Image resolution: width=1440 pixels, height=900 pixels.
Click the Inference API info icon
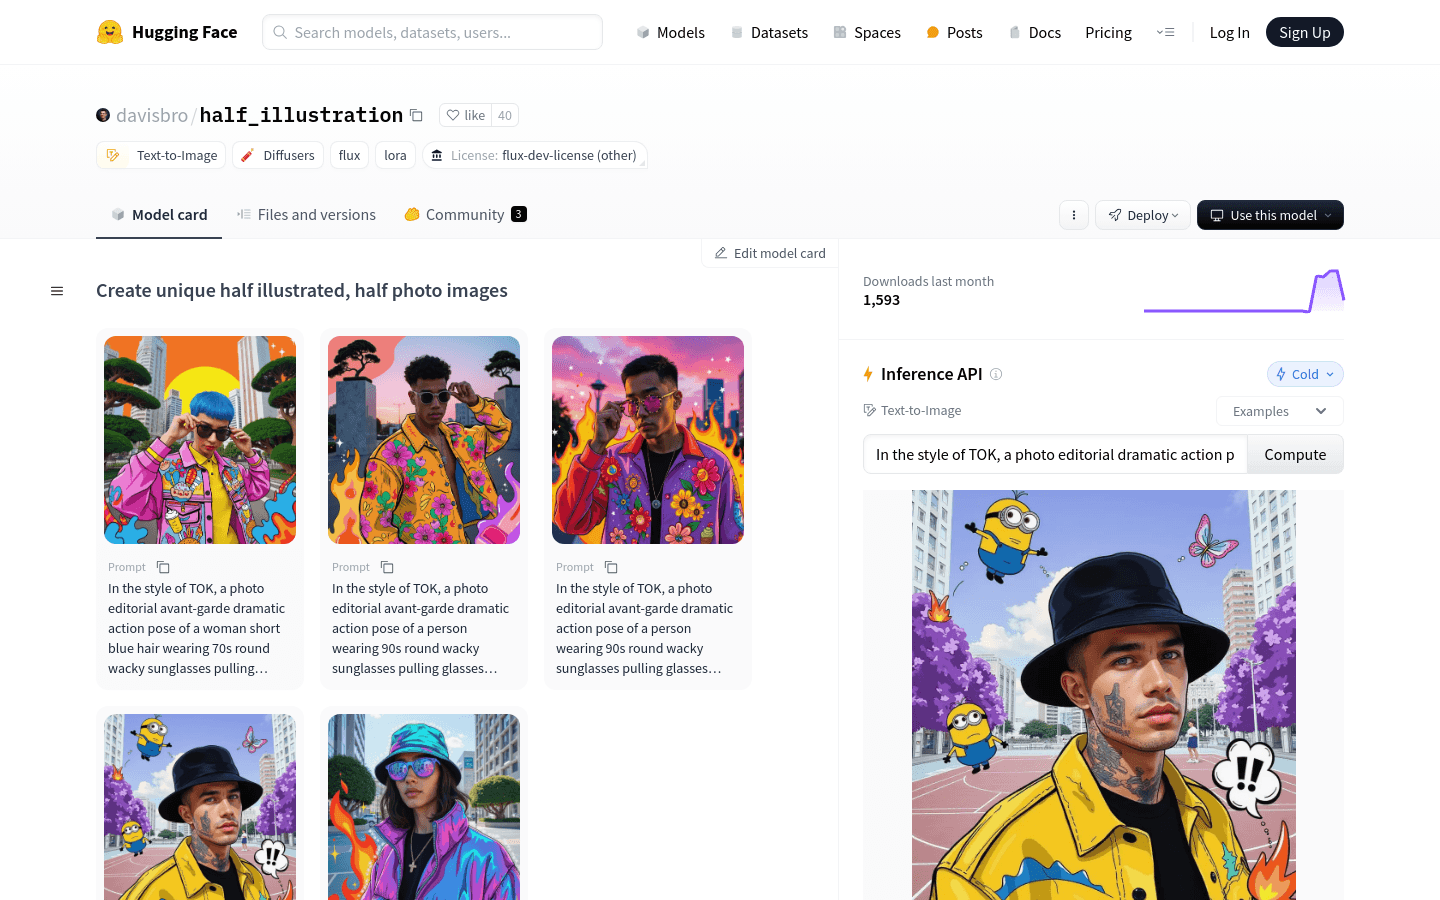coord(996,374)
